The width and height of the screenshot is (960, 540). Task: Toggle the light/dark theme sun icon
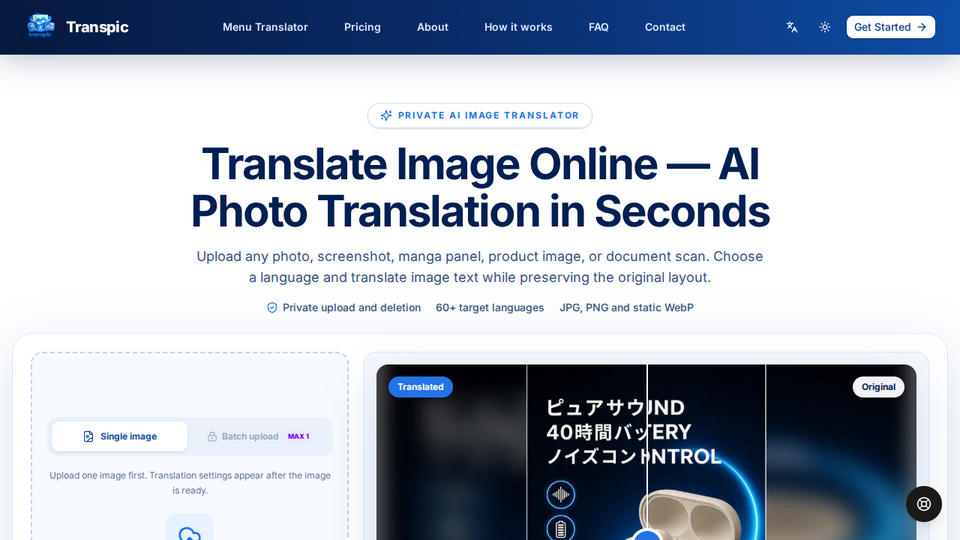pyautogui.click(x=825, y=27)
